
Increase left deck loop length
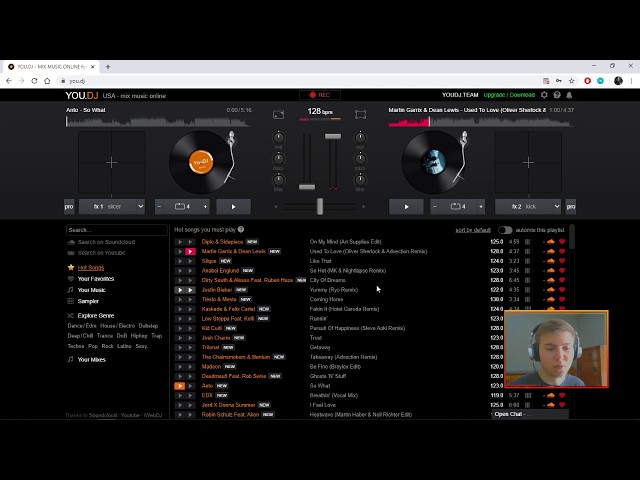205,207
